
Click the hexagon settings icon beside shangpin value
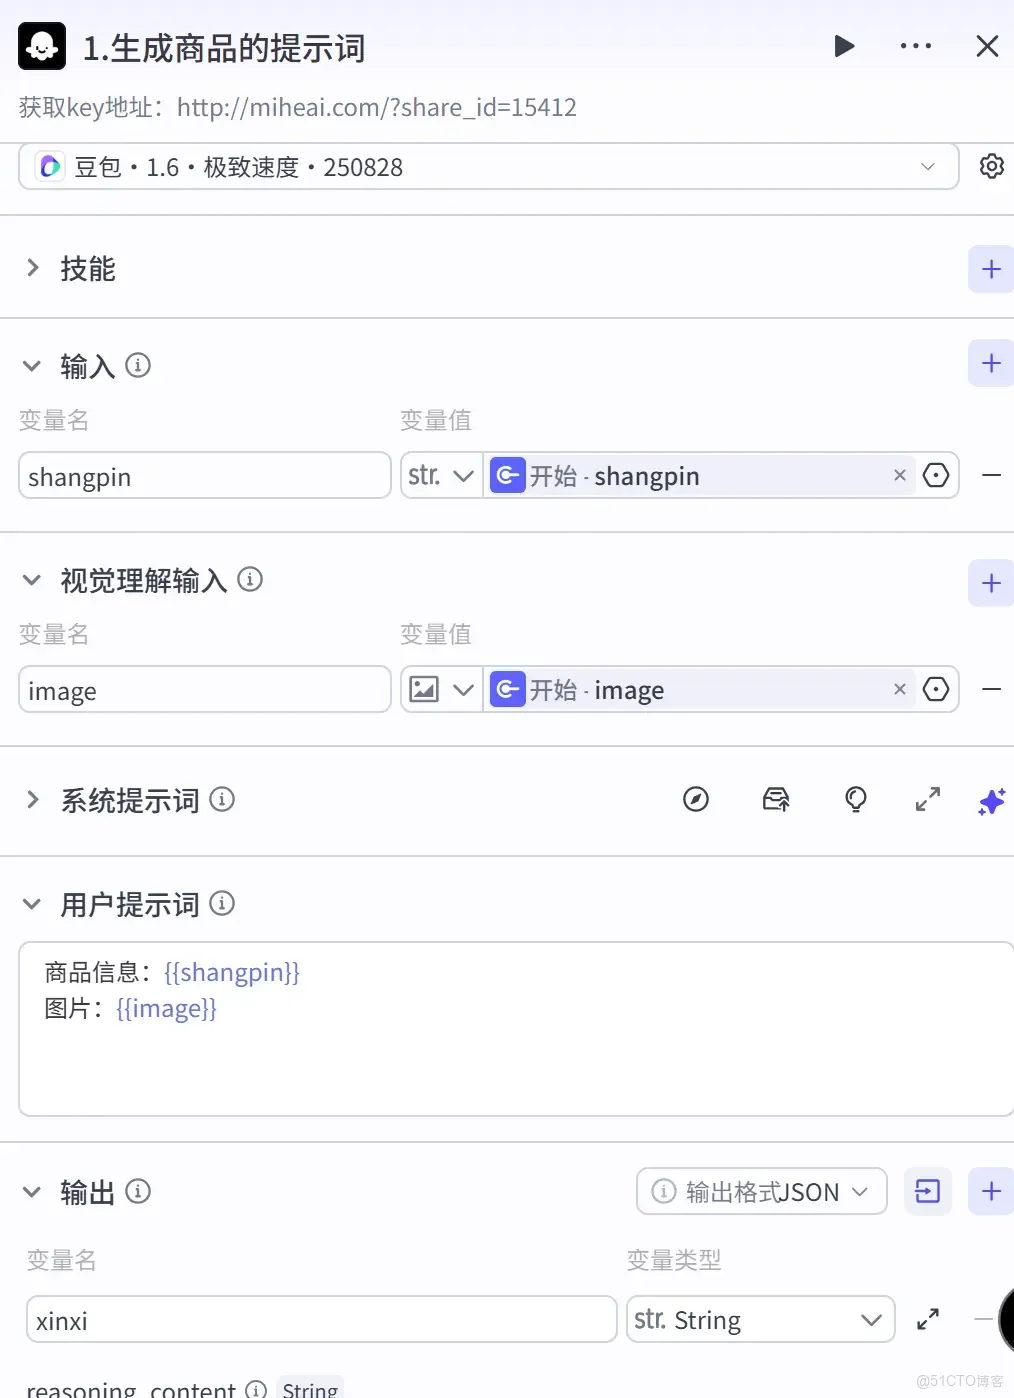pos(936,475)
